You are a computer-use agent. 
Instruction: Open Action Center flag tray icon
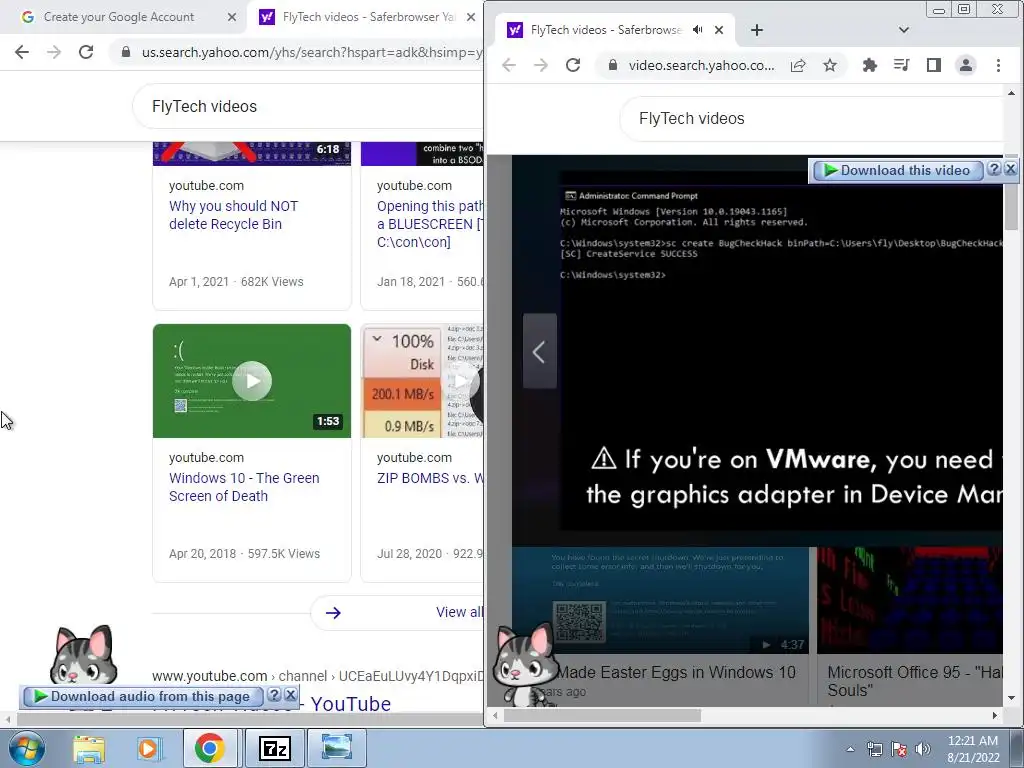point(899,749)
